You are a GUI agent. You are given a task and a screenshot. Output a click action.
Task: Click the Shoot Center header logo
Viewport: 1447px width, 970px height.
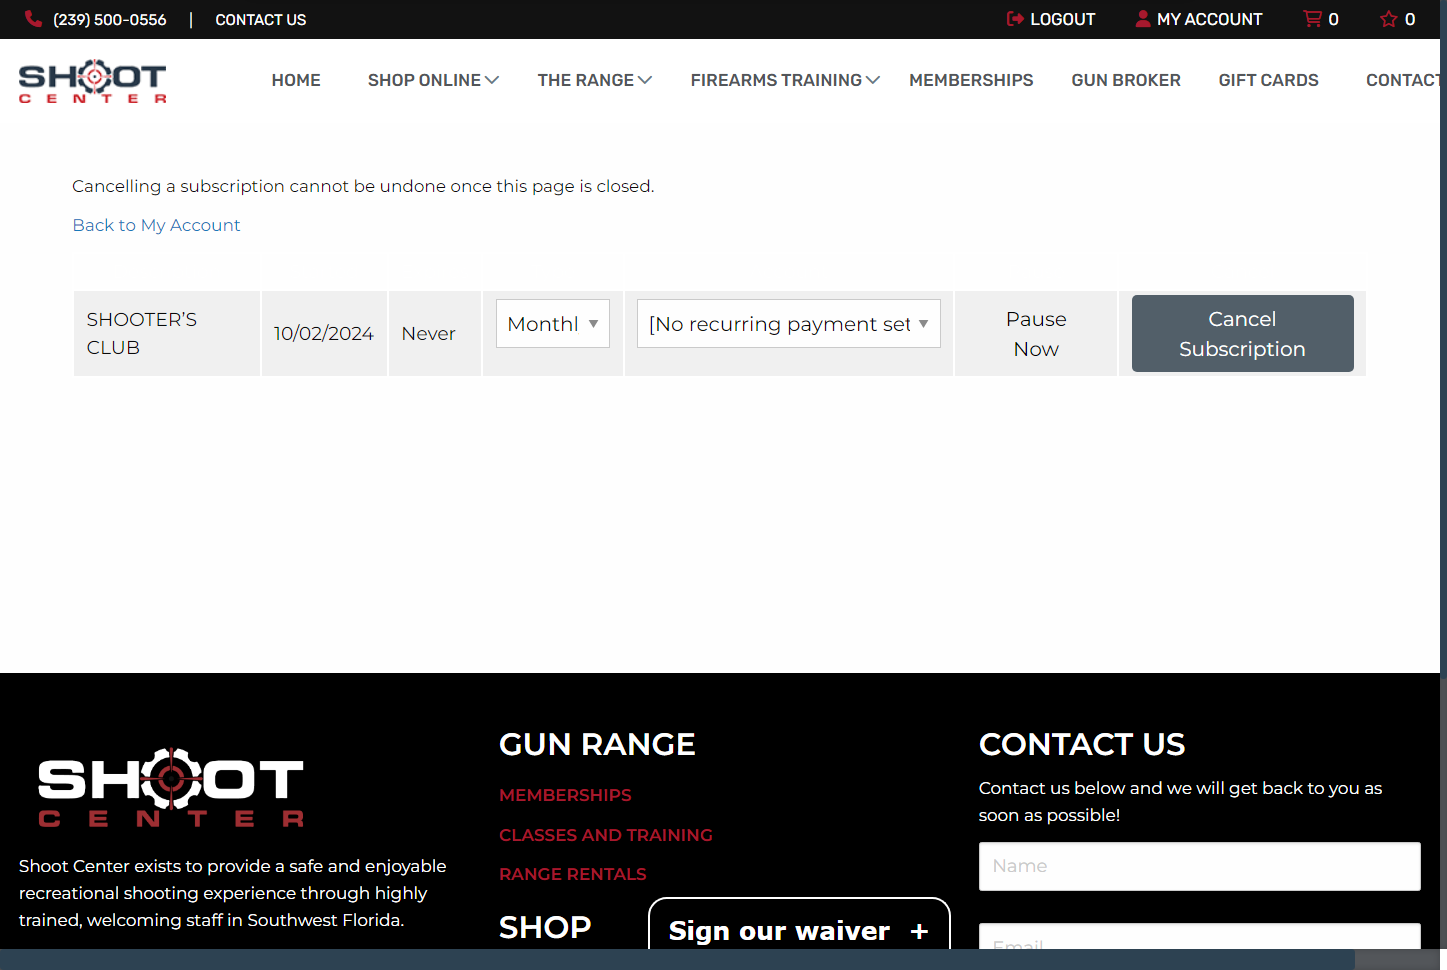coord(93,81)
